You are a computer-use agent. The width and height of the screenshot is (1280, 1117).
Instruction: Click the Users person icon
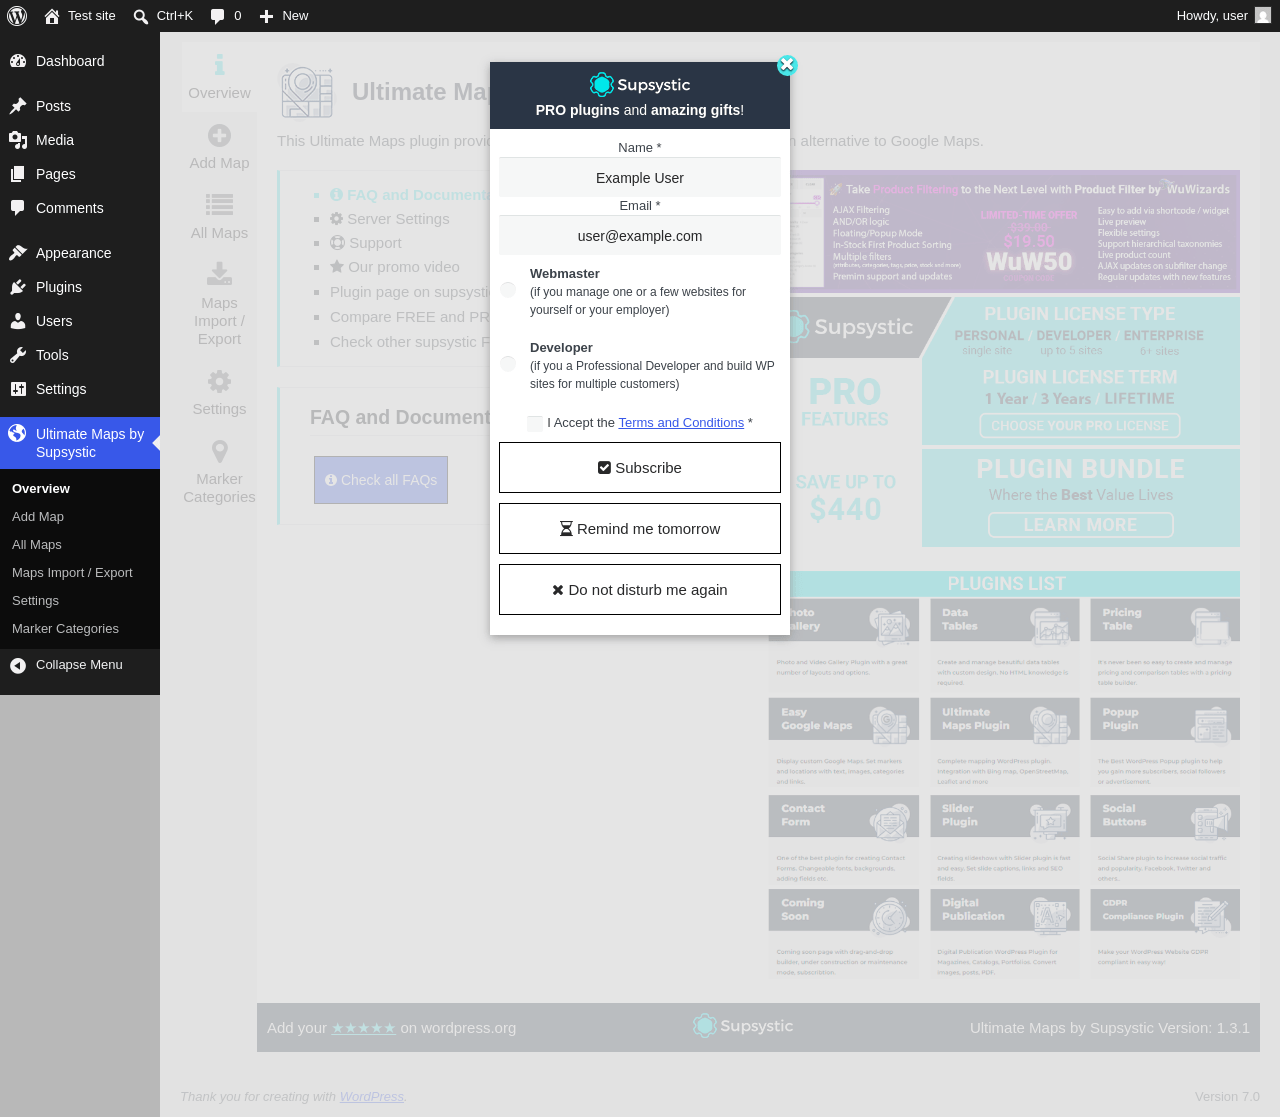[18, 321]
